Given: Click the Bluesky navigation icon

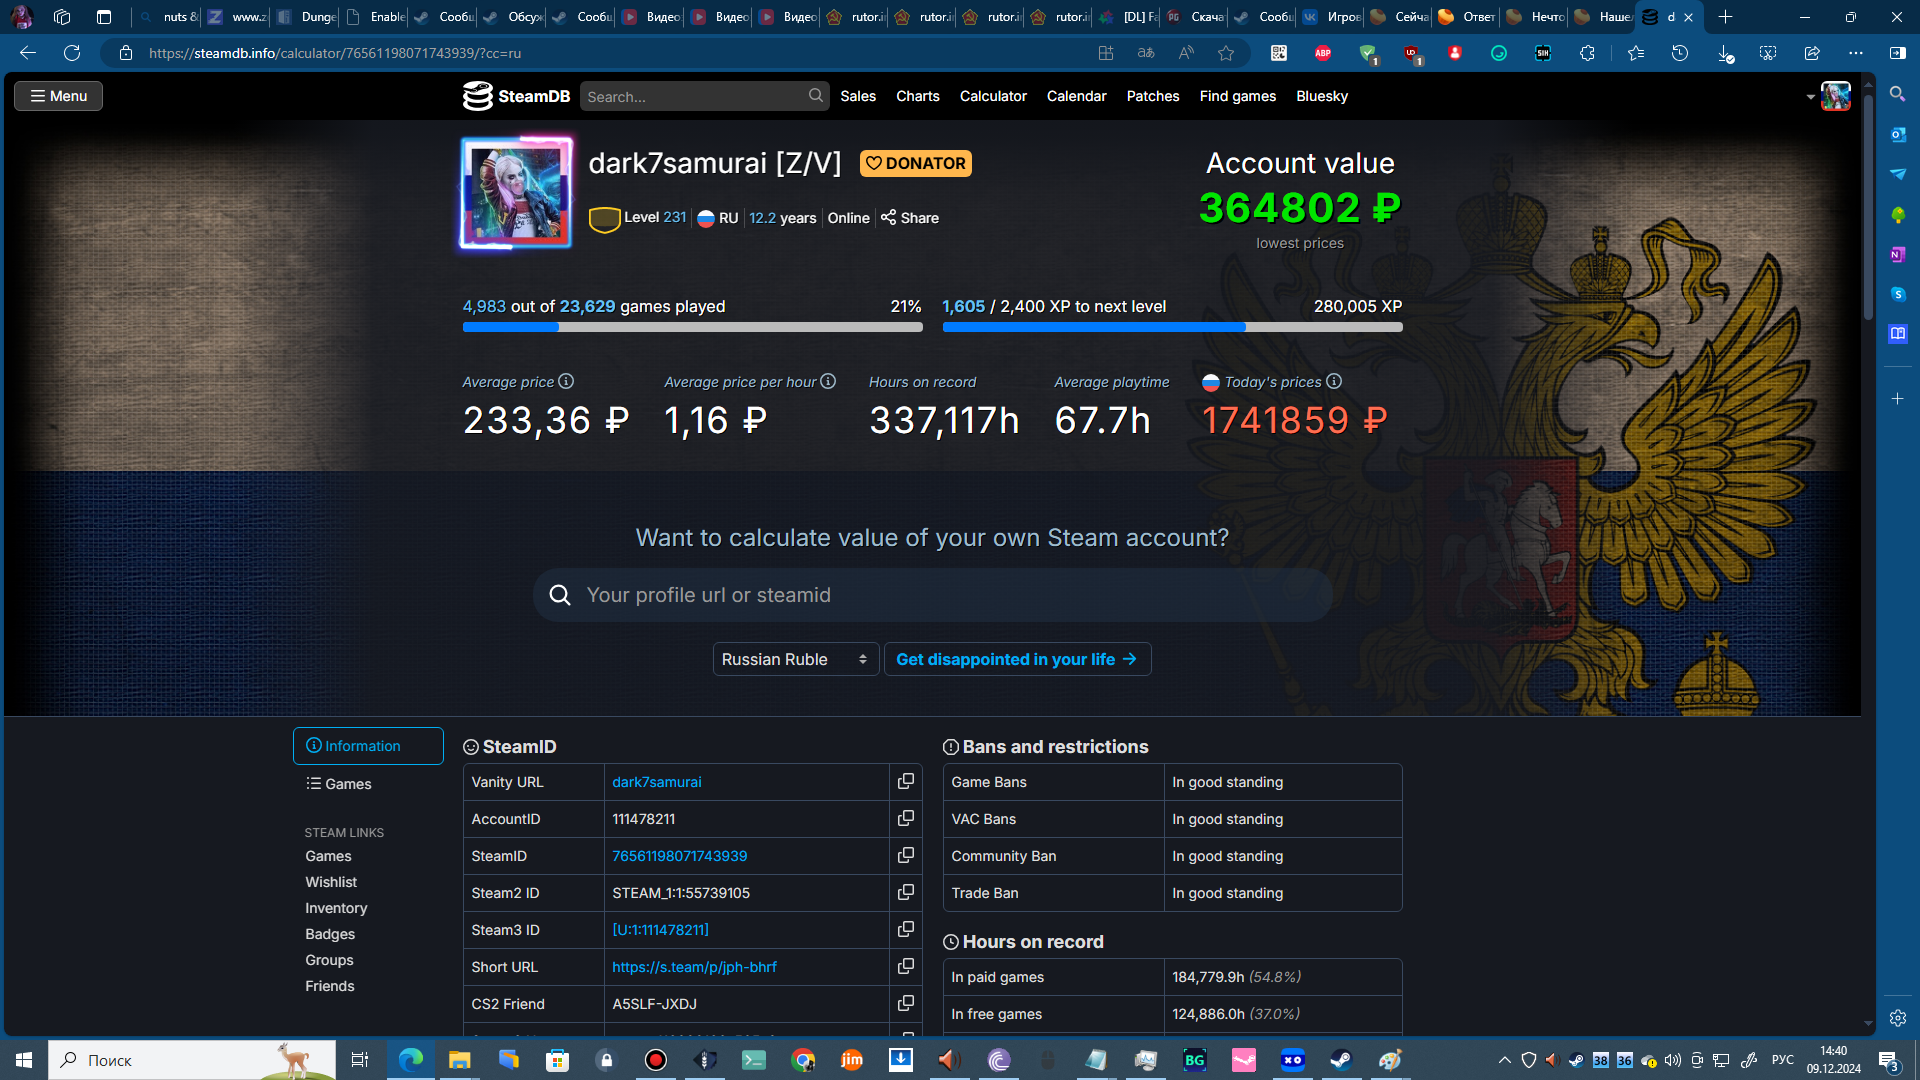Looking at the screenshot, I should 1323,96.
